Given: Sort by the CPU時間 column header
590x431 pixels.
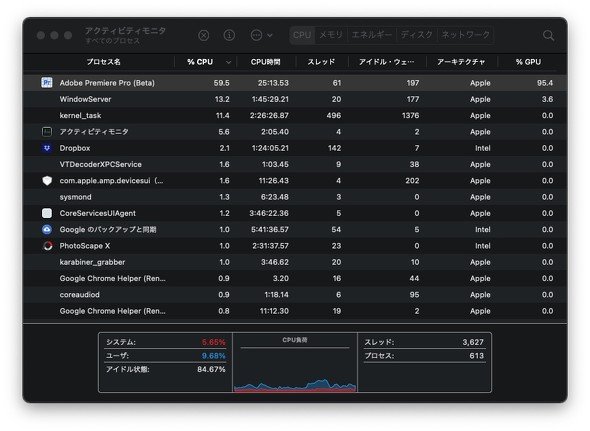Looking at the screenshot, I should click(x=266, y=62).
